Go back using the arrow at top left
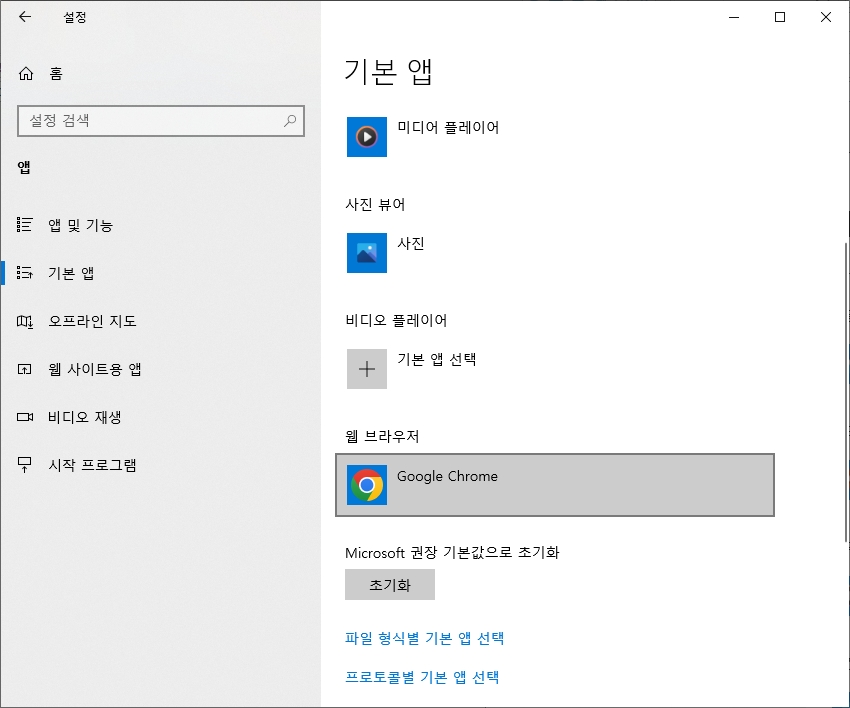 click(22, 17)
